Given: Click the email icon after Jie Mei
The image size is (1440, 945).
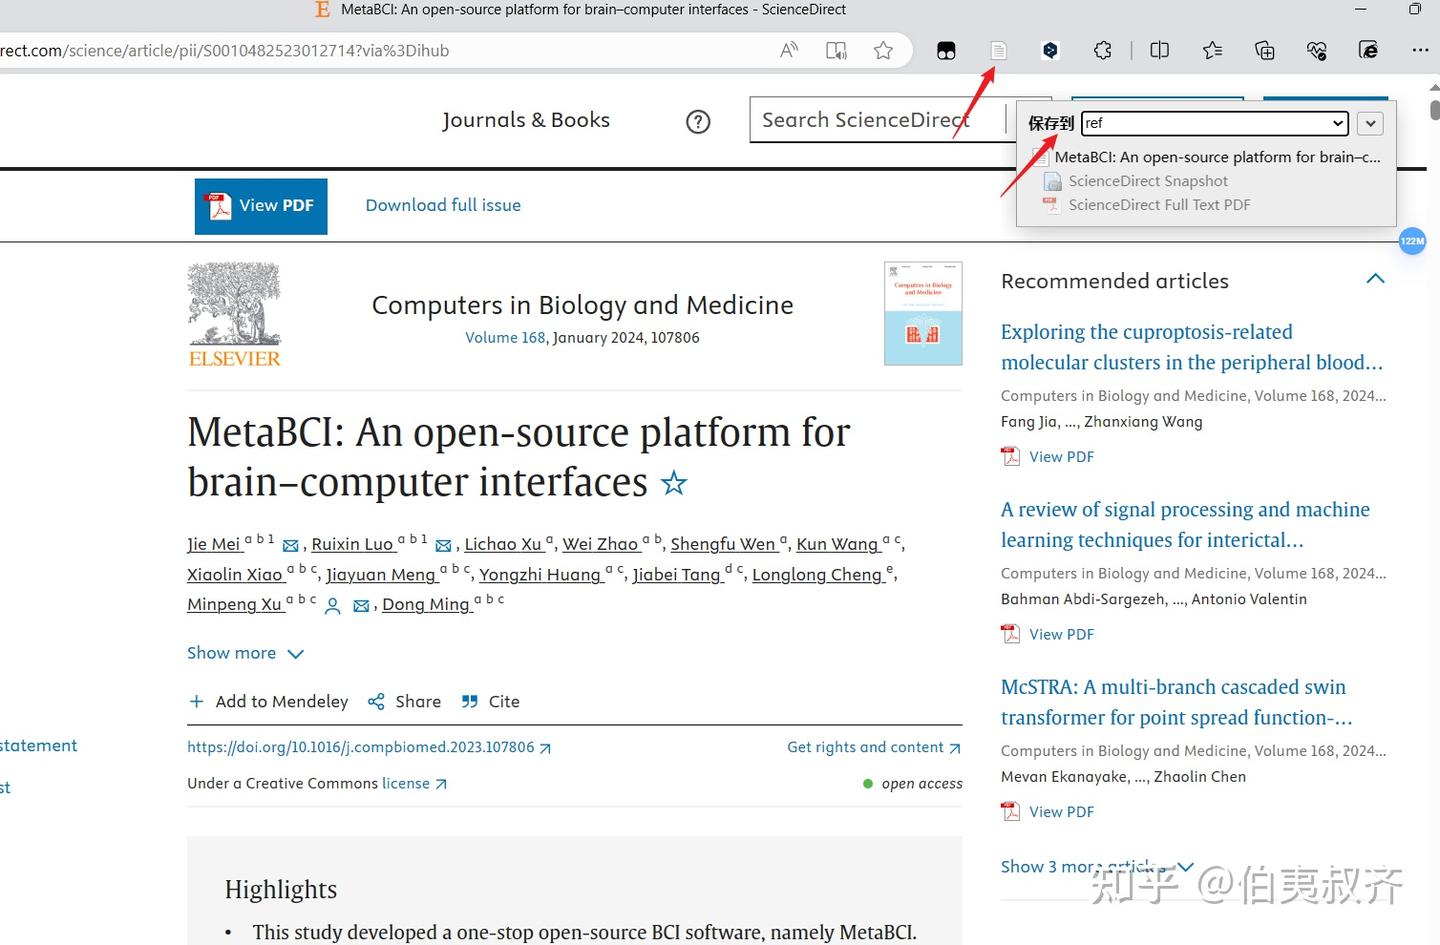Looking at the screenshot, I should 291,546.
